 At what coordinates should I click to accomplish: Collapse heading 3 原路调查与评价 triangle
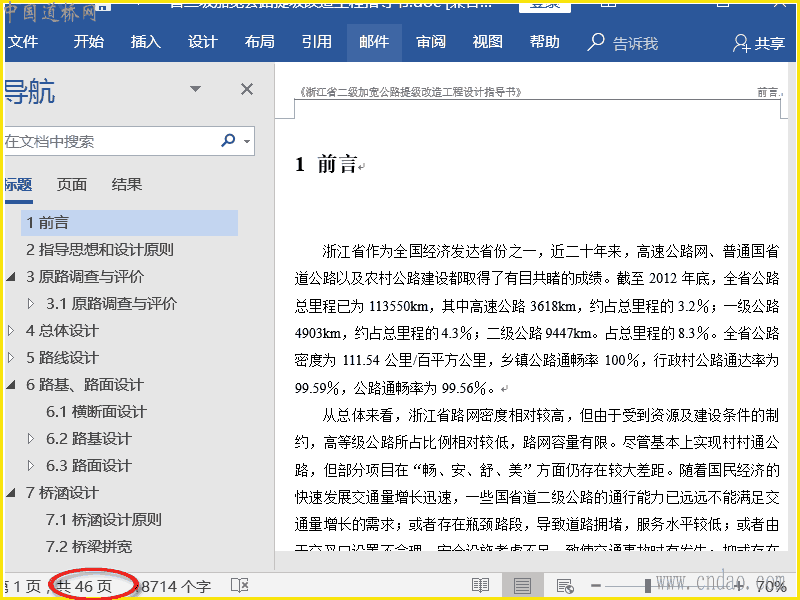pyautogui.click(x=11, y=277)
